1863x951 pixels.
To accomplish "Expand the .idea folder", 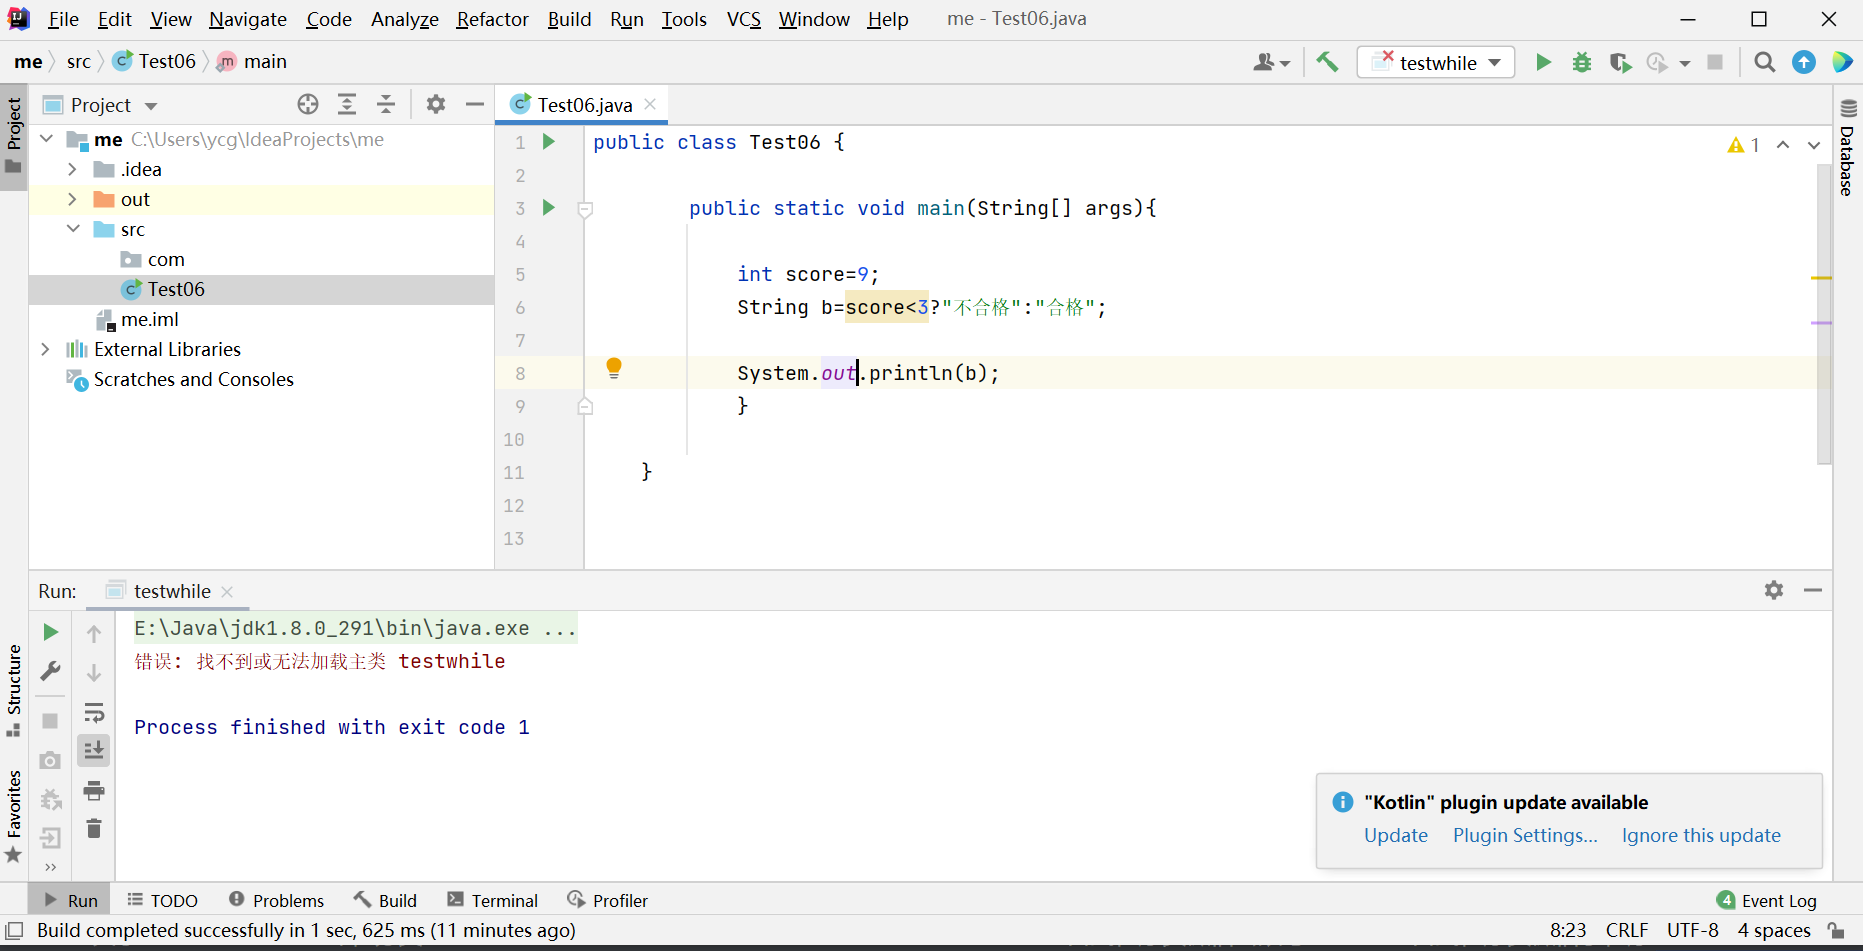I will [72, 169].
